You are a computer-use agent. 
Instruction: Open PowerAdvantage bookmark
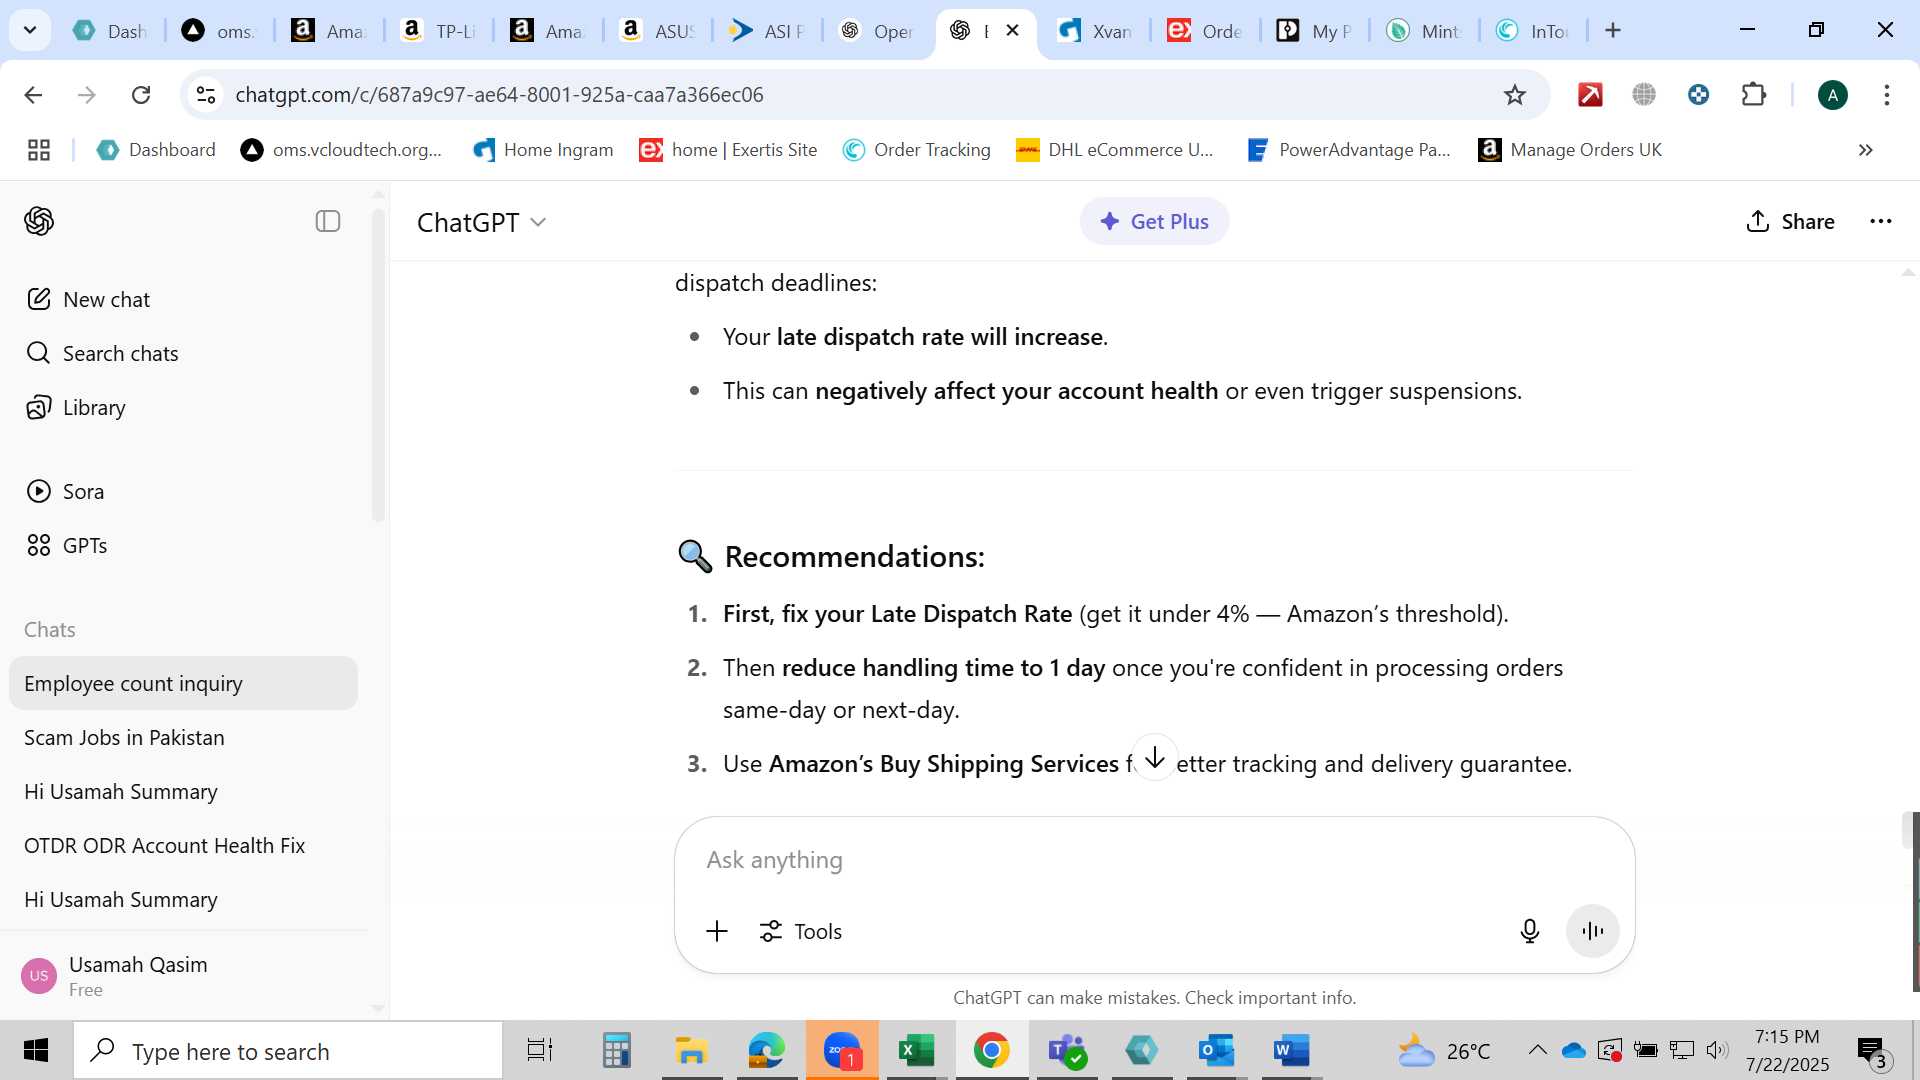pos(1348,150)
